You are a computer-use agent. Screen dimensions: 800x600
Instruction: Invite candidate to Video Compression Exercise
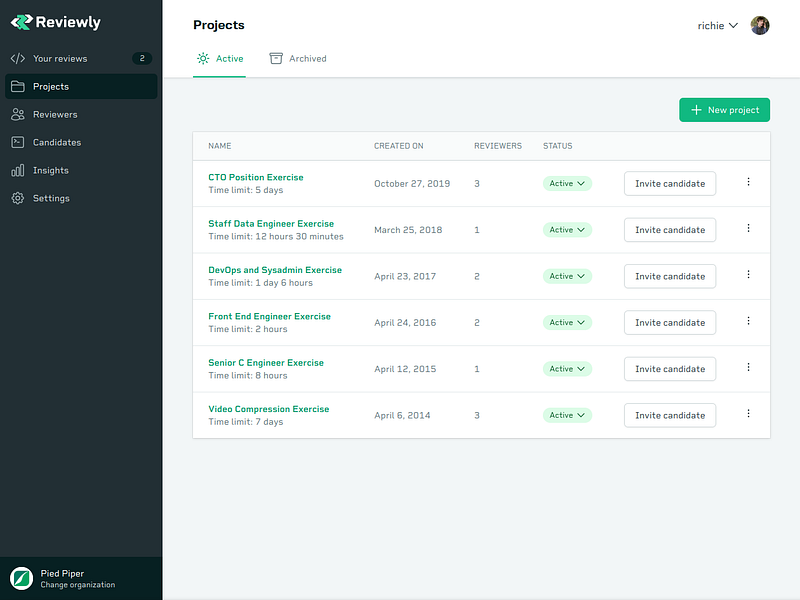point(670,415)
